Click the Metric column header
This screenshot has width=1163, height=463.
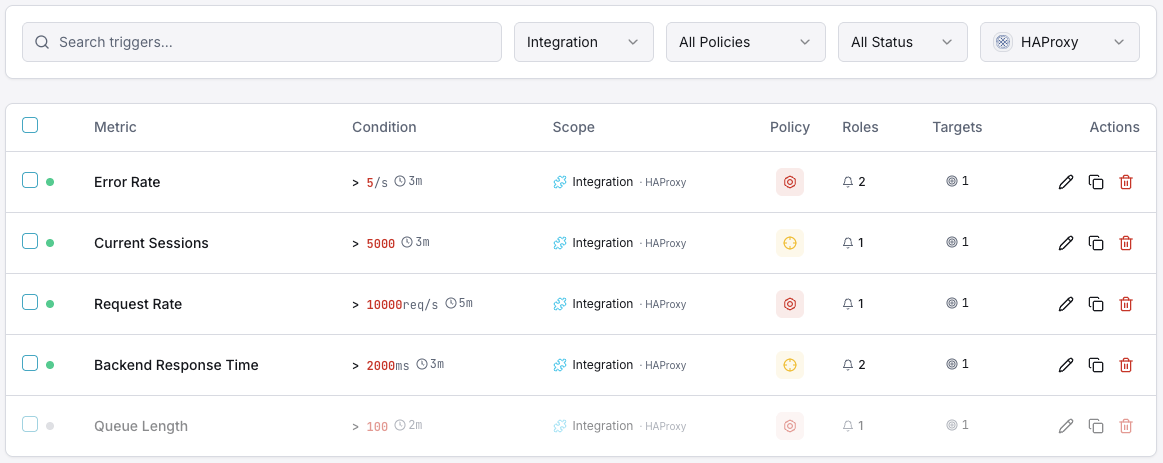point(115,127)
